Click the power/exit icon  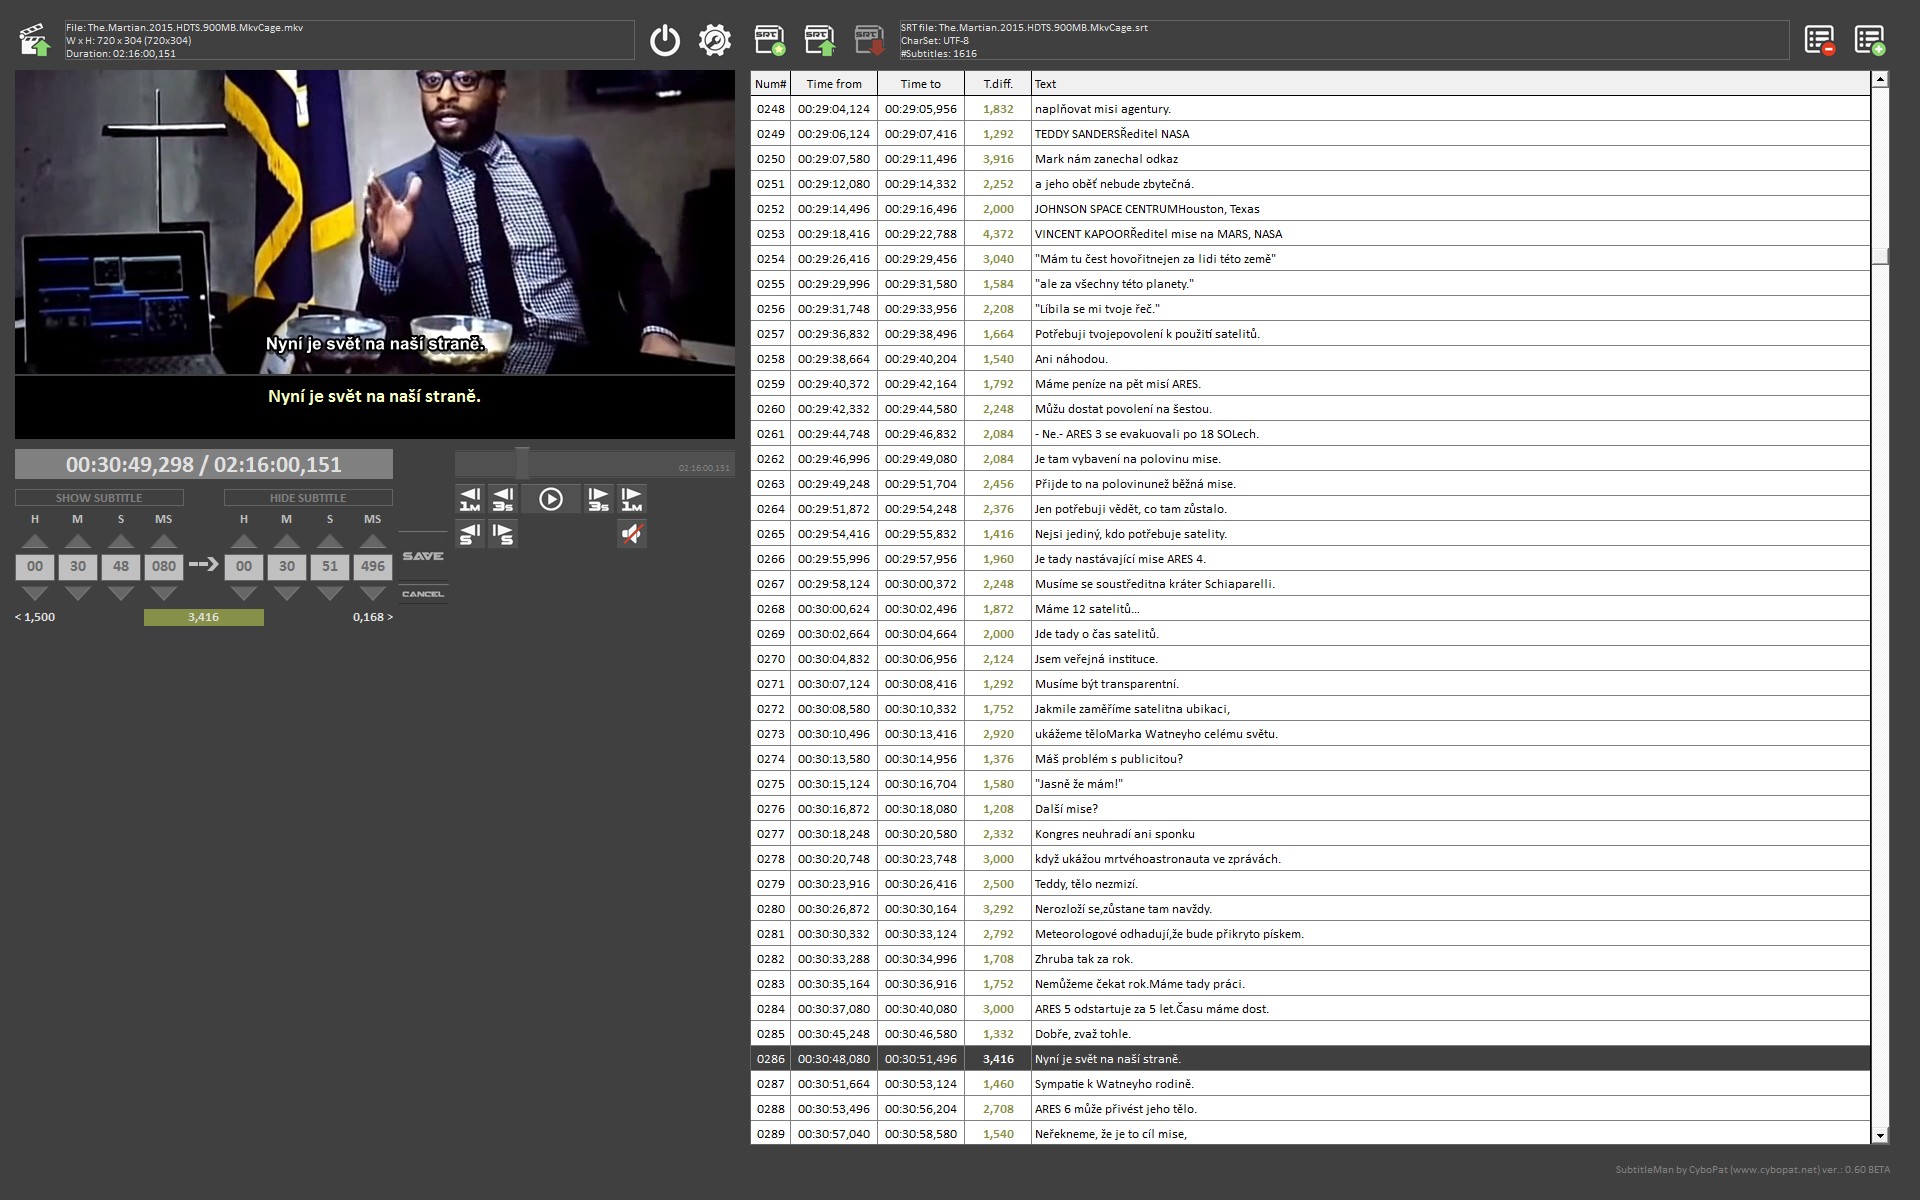point(665,40)
